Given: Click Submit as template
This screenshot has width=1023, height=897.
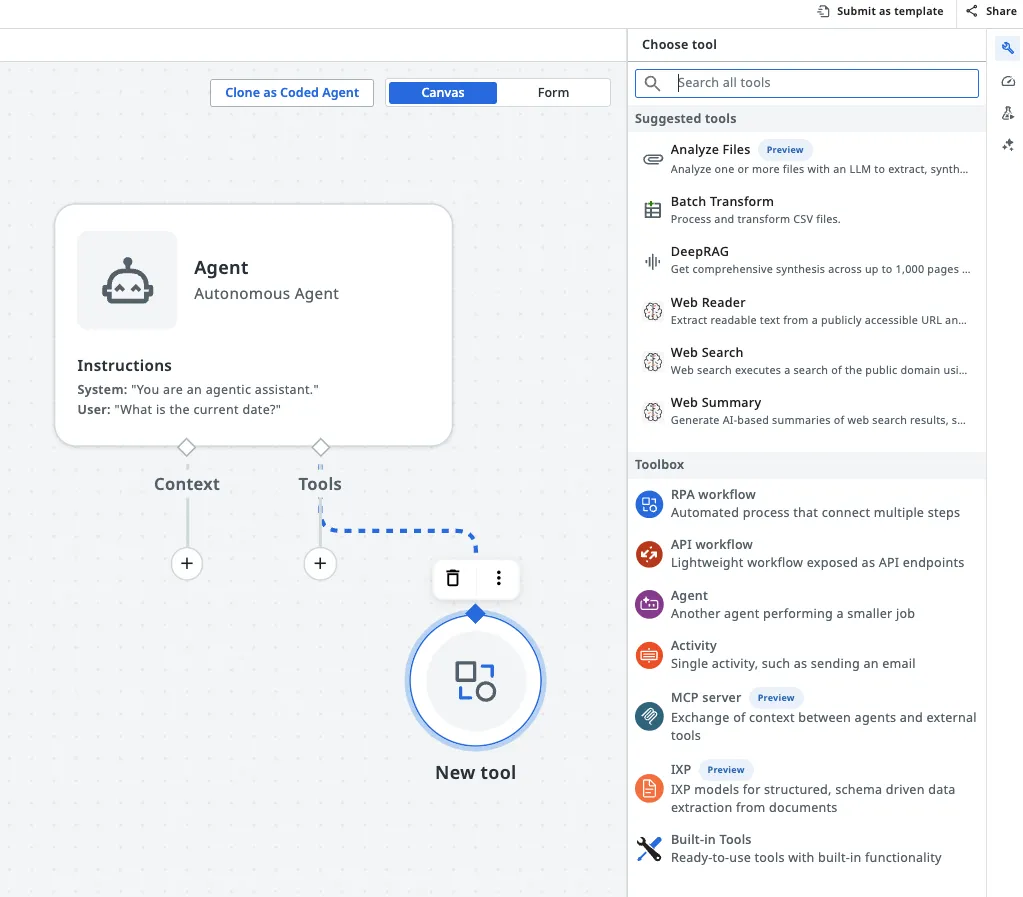Looking at the screenshot, I should pos(880,11).
